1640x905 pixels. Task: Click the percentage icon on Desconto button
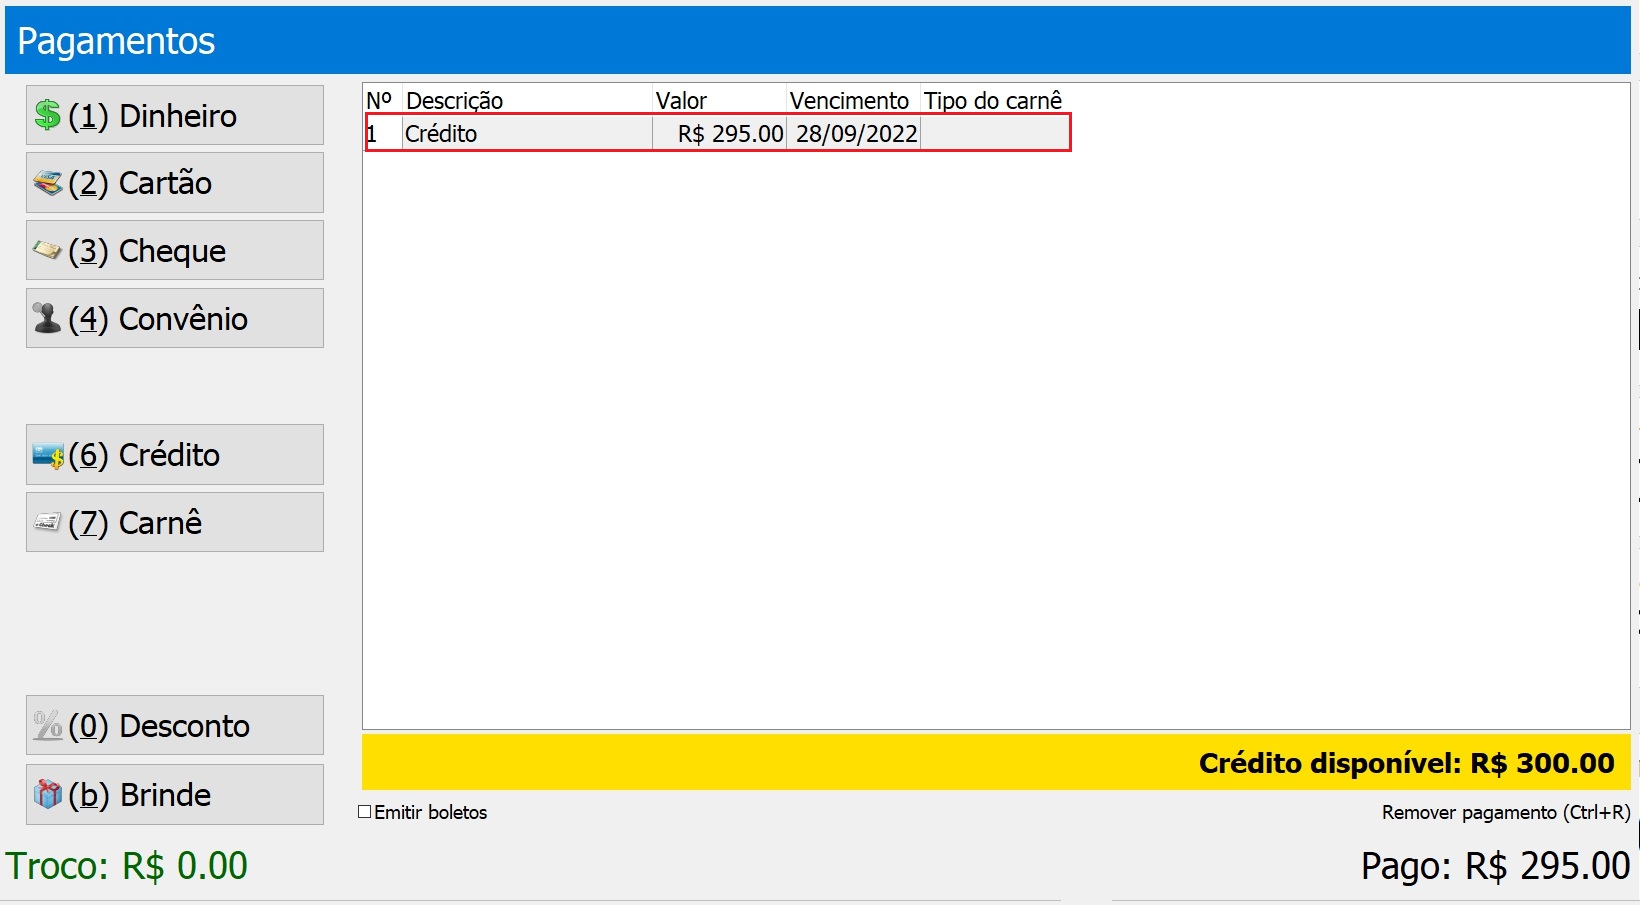pos(45,725)
